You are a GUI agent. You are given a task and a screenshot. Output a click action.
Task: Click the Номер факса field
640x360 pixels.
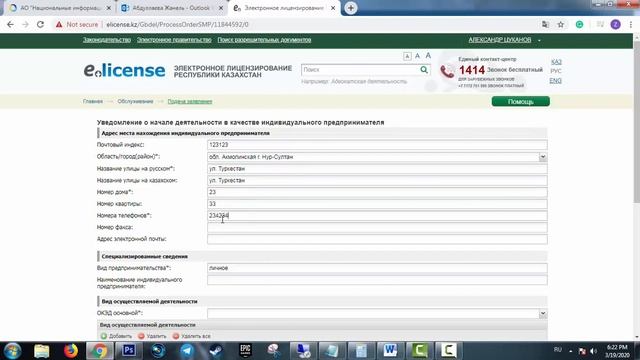[377, 227]
